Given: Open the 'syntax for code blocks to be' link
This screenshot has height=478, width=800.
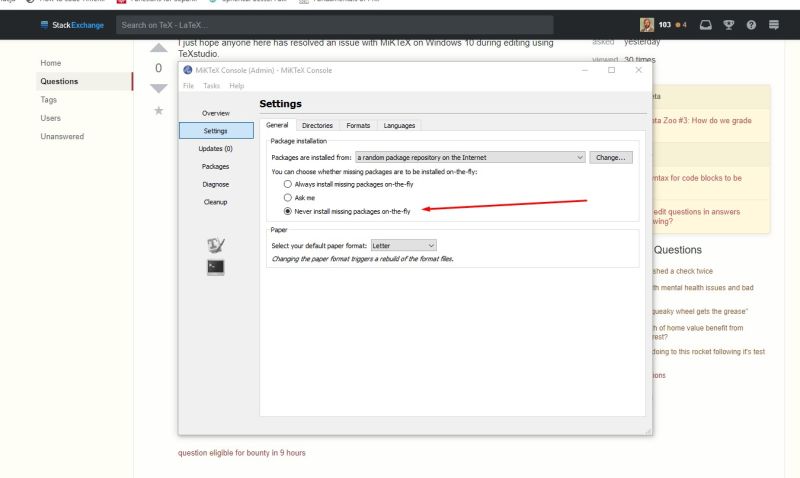Looking at the screenshot, I should [697, 178].
